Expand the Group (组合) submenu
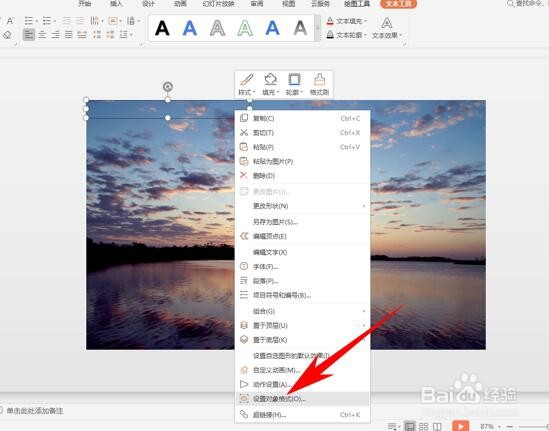 point(303,311)
